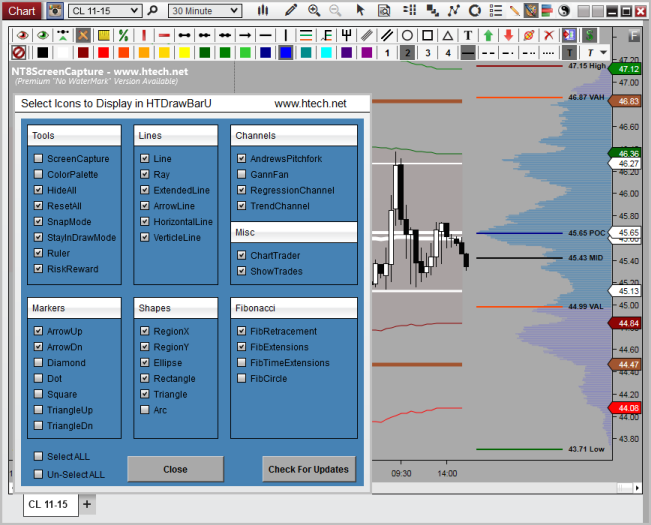Pick the purple color swatch
This screenshot has width=651, height=525.
(367, 53)
